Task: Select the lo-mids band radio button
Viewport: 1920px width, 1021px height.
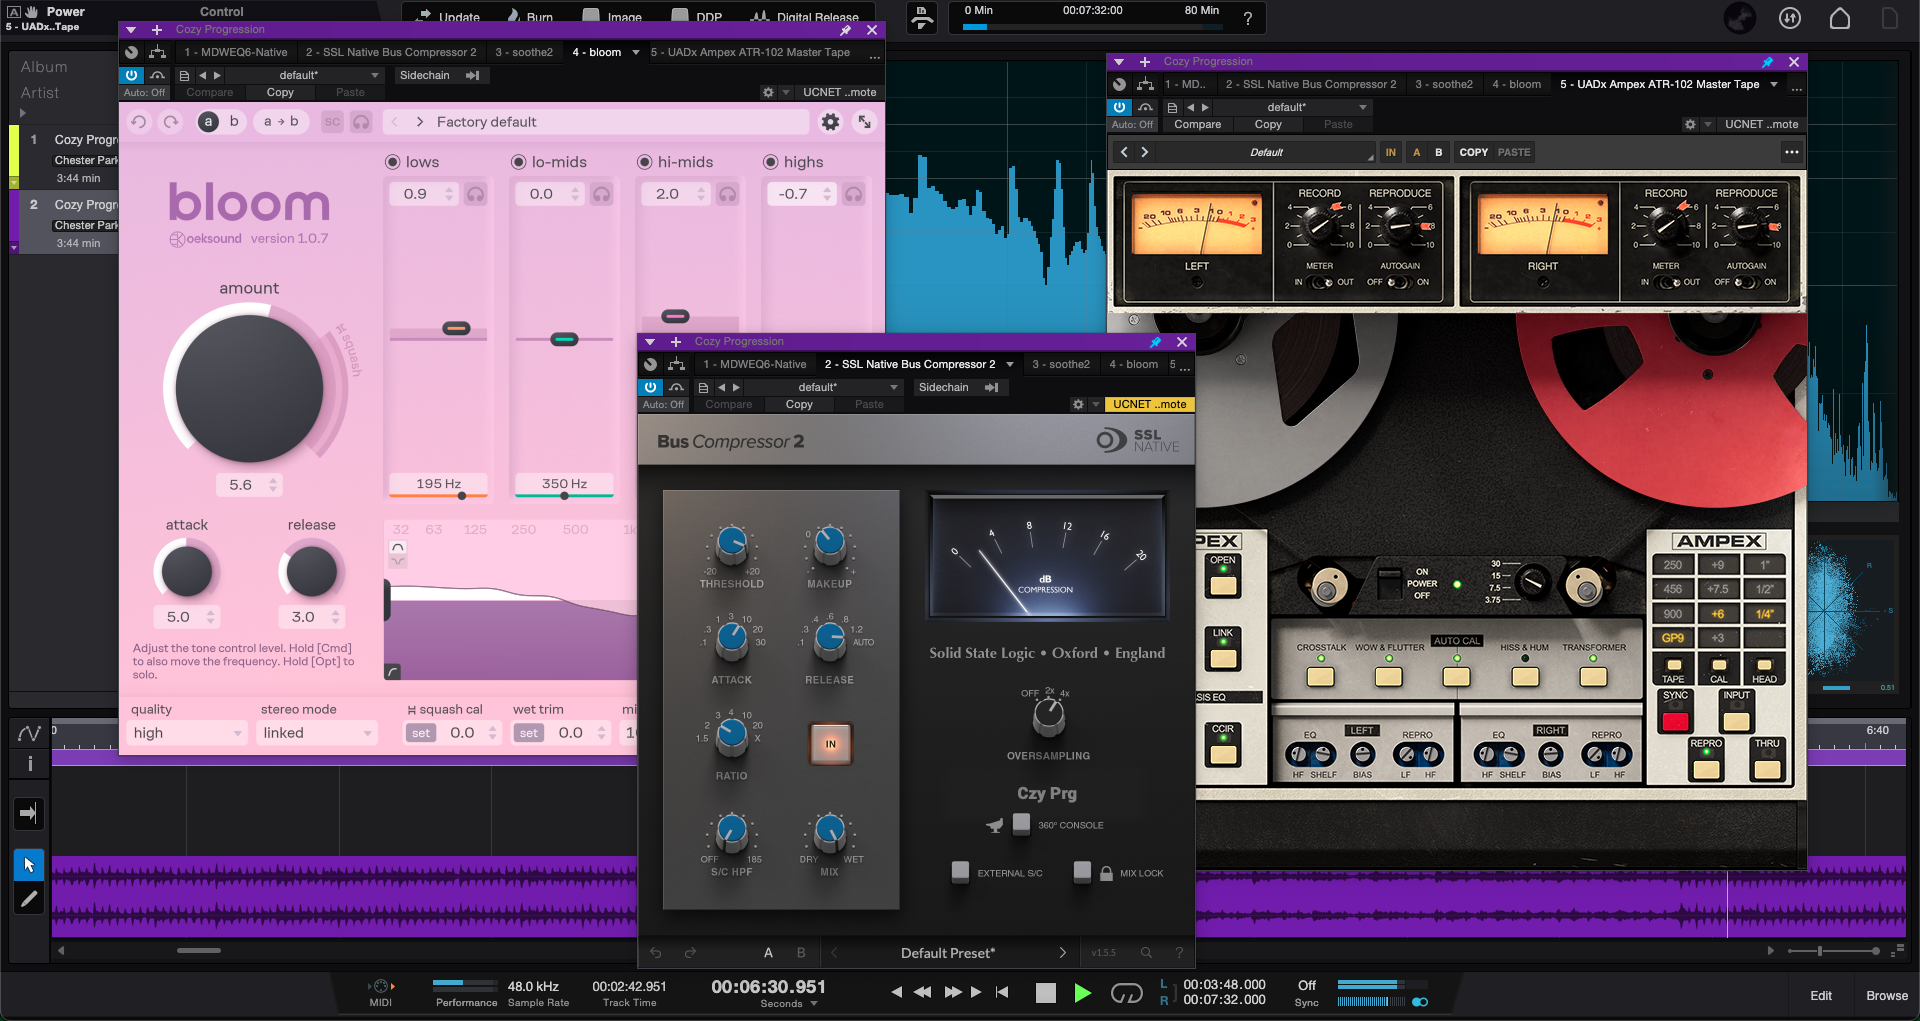Action: (519, 162)
